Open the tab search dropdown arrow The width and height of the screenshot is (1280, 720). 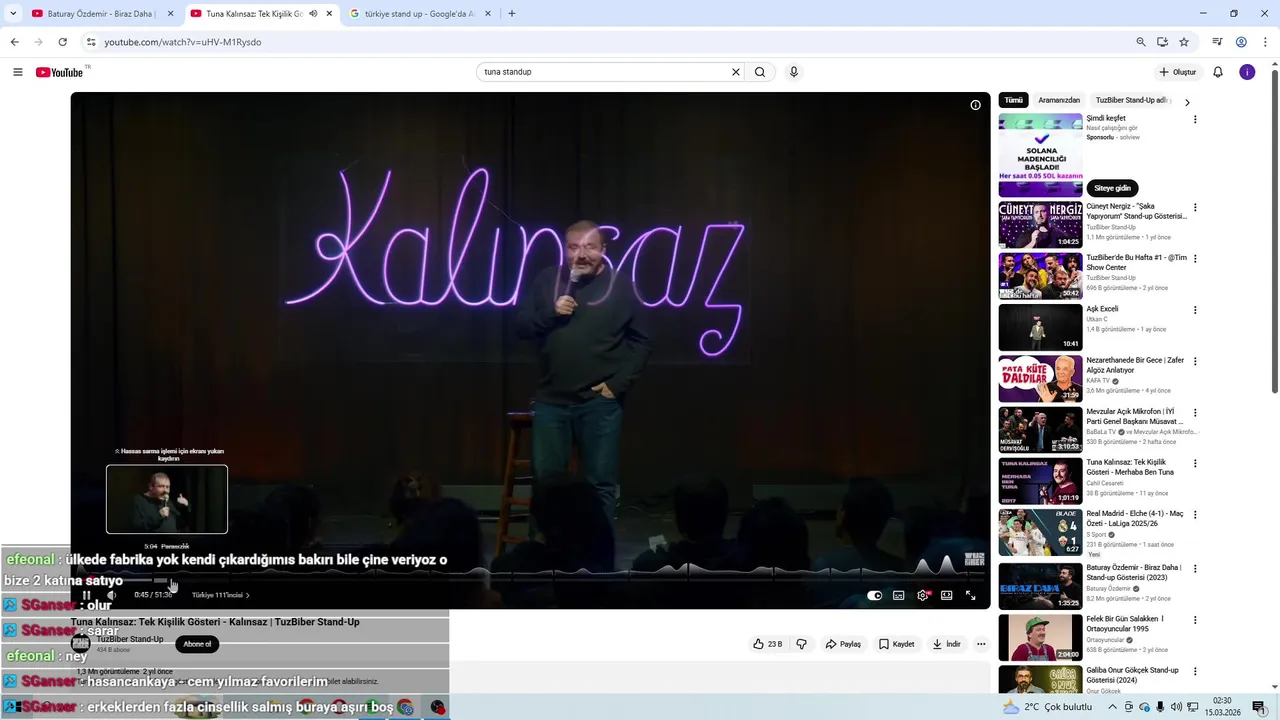(13, 14)
